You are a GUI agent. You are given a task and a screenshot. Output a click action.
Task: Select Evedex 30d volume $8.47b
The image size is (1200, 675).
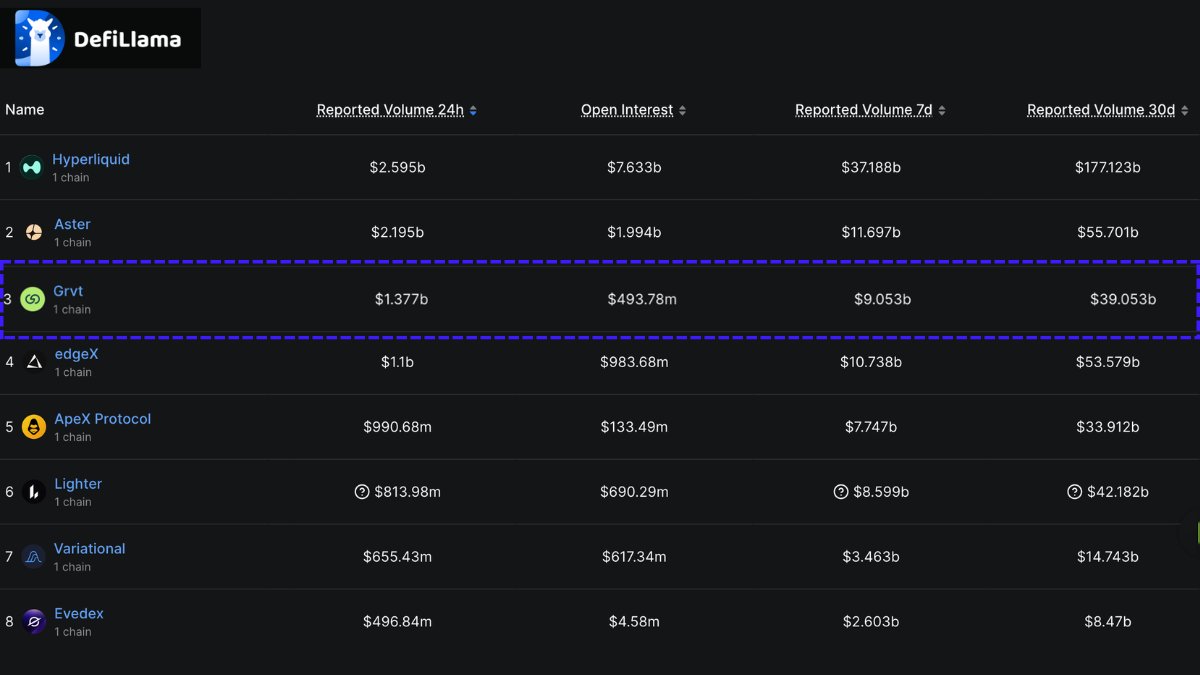click(x=1107, y=622)
